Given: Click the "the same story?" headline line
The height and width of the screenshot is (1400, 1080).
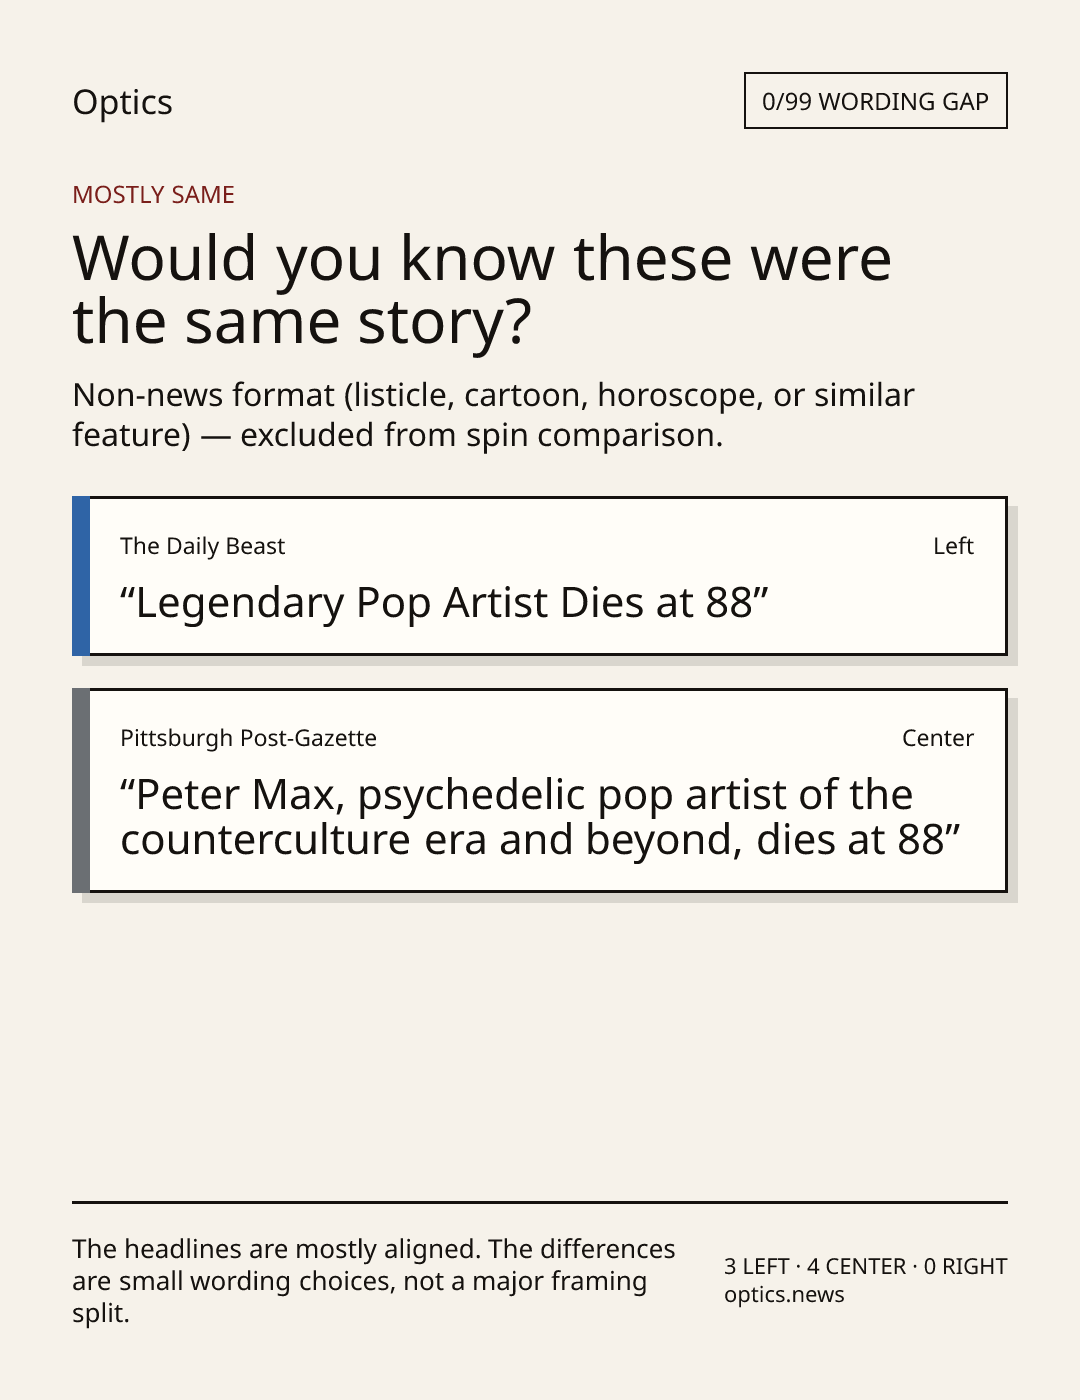Looking at the screenshot, I should pos(302,322).
